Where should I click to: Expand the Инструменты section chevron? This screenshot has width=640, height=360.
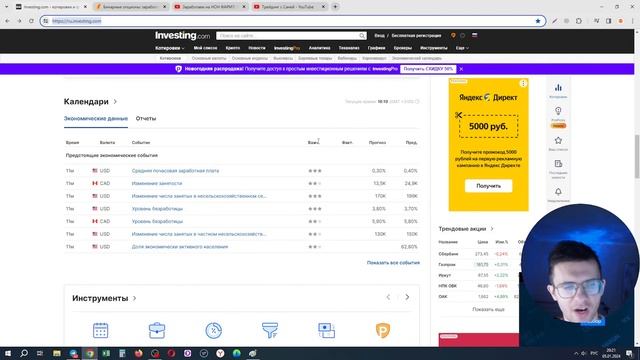(134, 298)
